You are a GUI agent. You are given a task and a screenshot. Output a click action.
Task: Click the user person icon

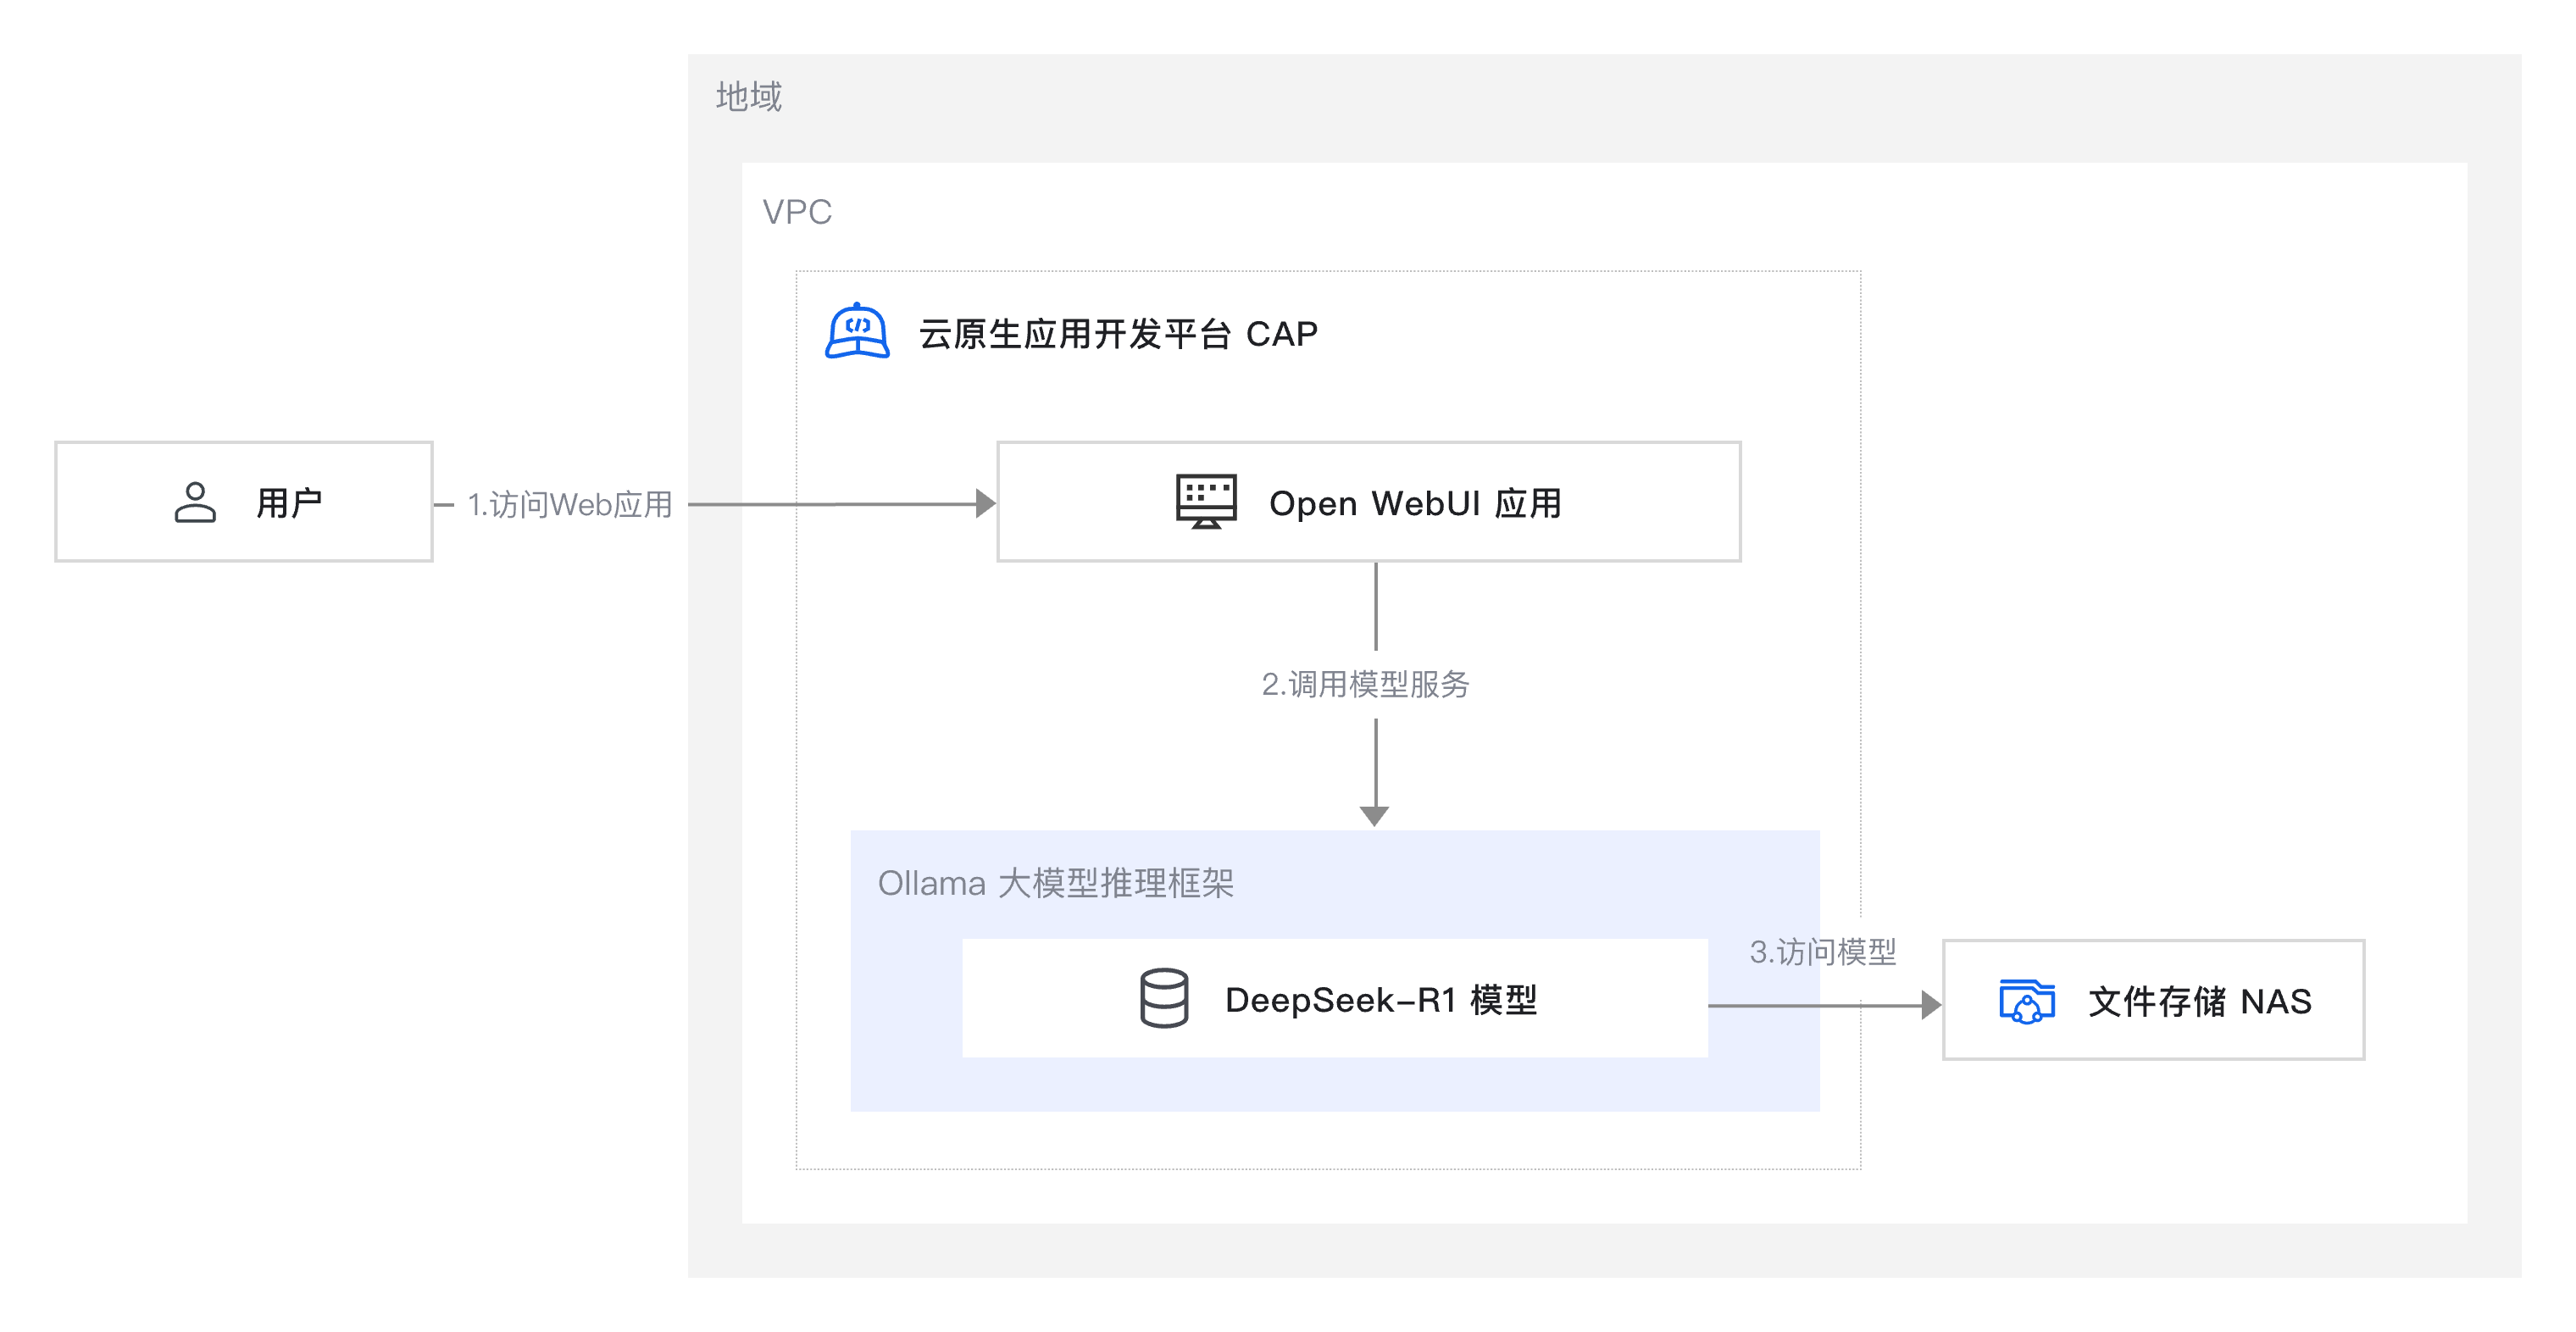(x=195, y=502)
